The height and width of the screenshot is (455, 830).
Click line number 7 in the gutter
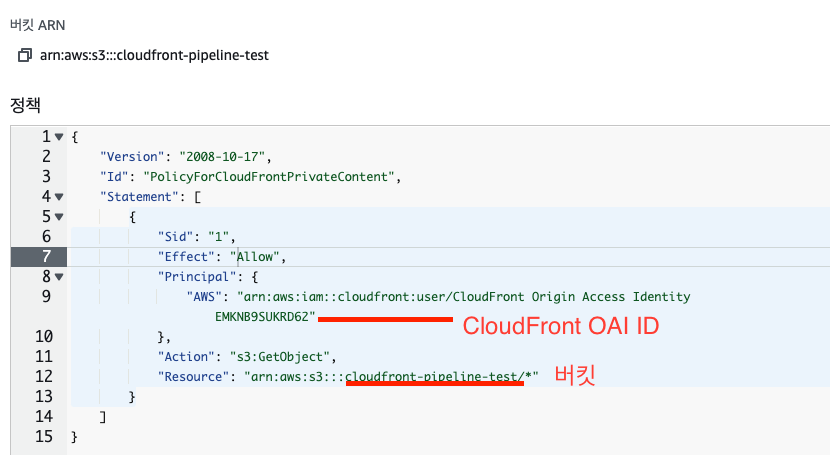tap(47, 257)
